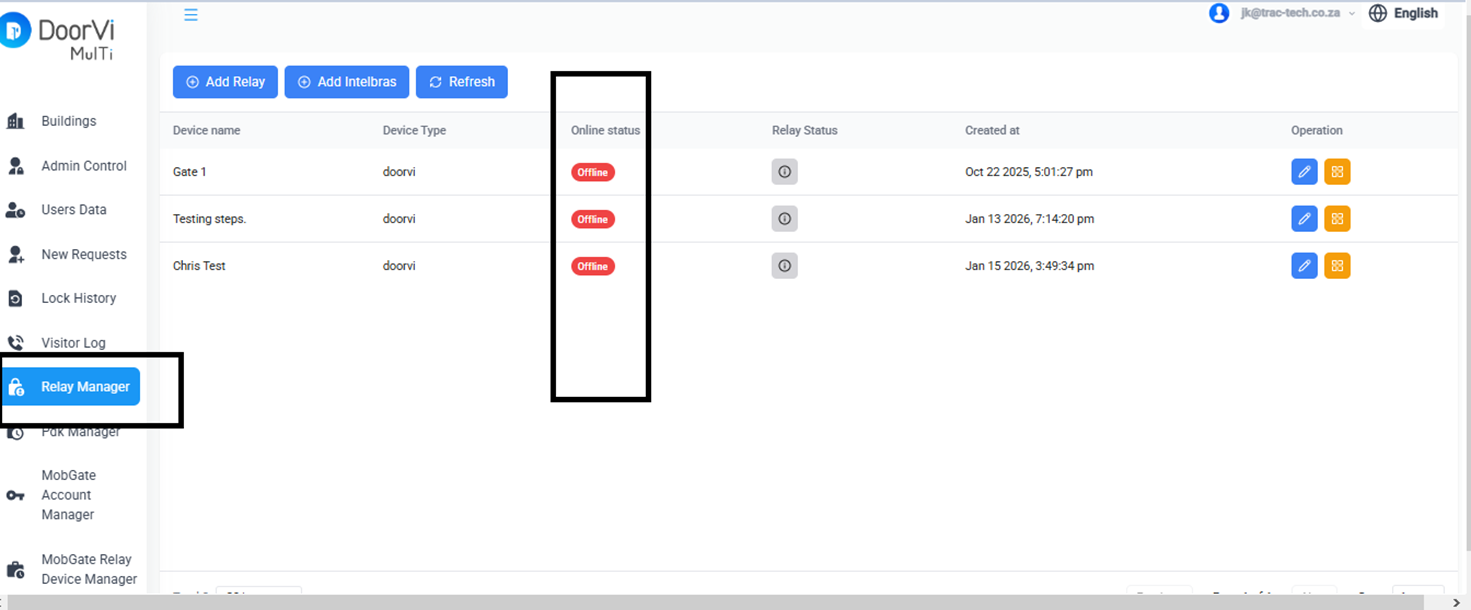Edit the Testing steps. relay
This screenshot has height=610, width=1471.
[1304, 219]
